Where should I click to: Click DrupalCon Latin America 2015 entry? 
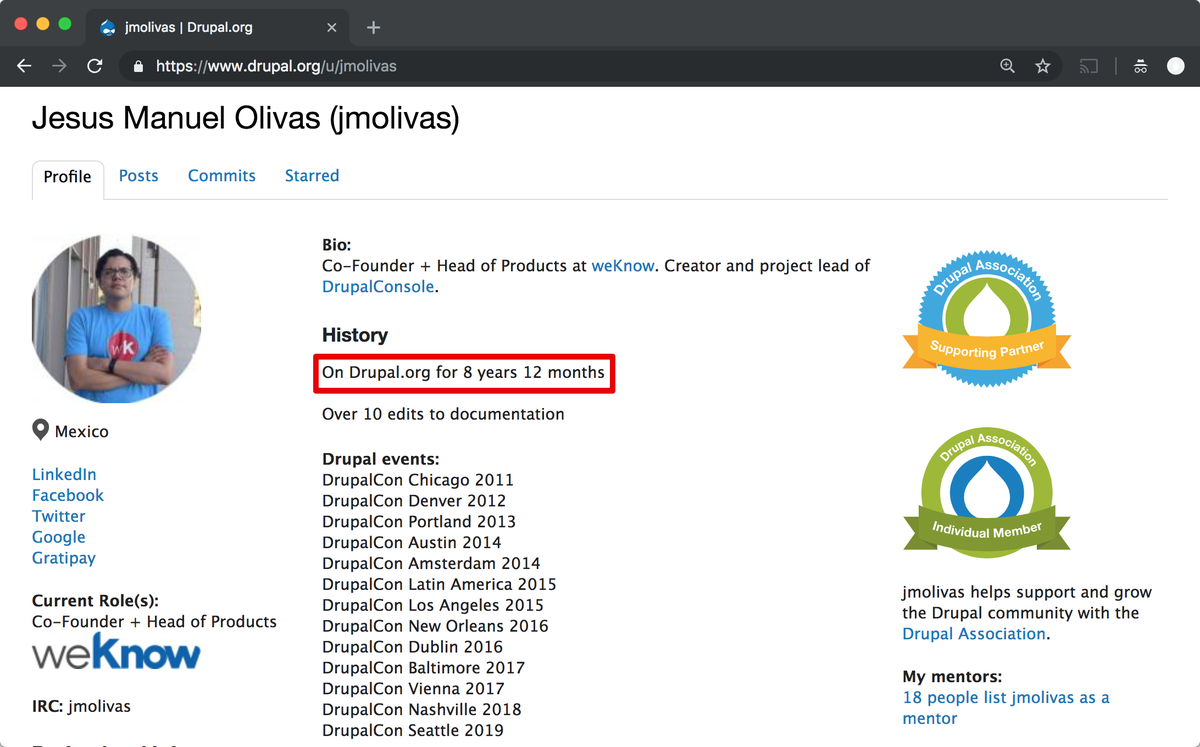point(439,584)
